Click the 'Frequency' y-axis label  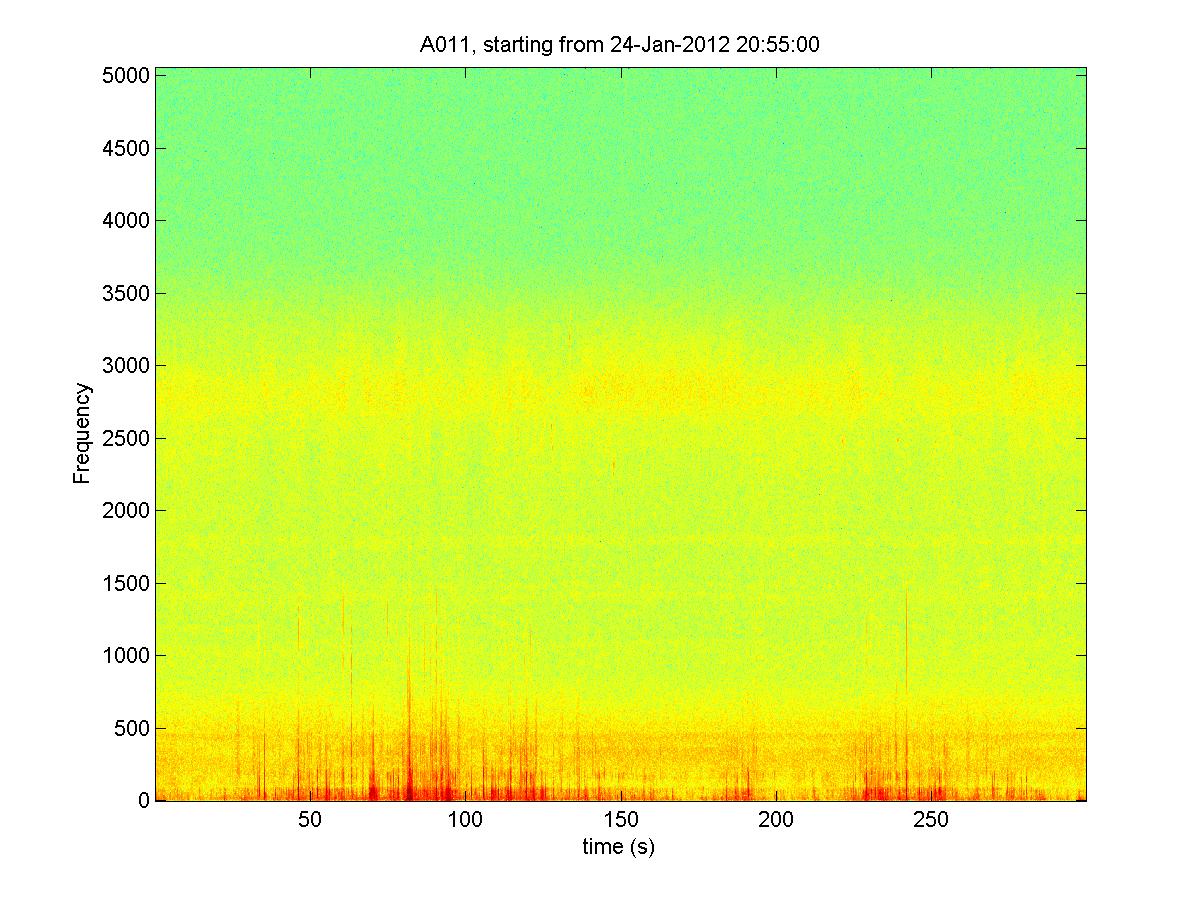pos(82,433)
